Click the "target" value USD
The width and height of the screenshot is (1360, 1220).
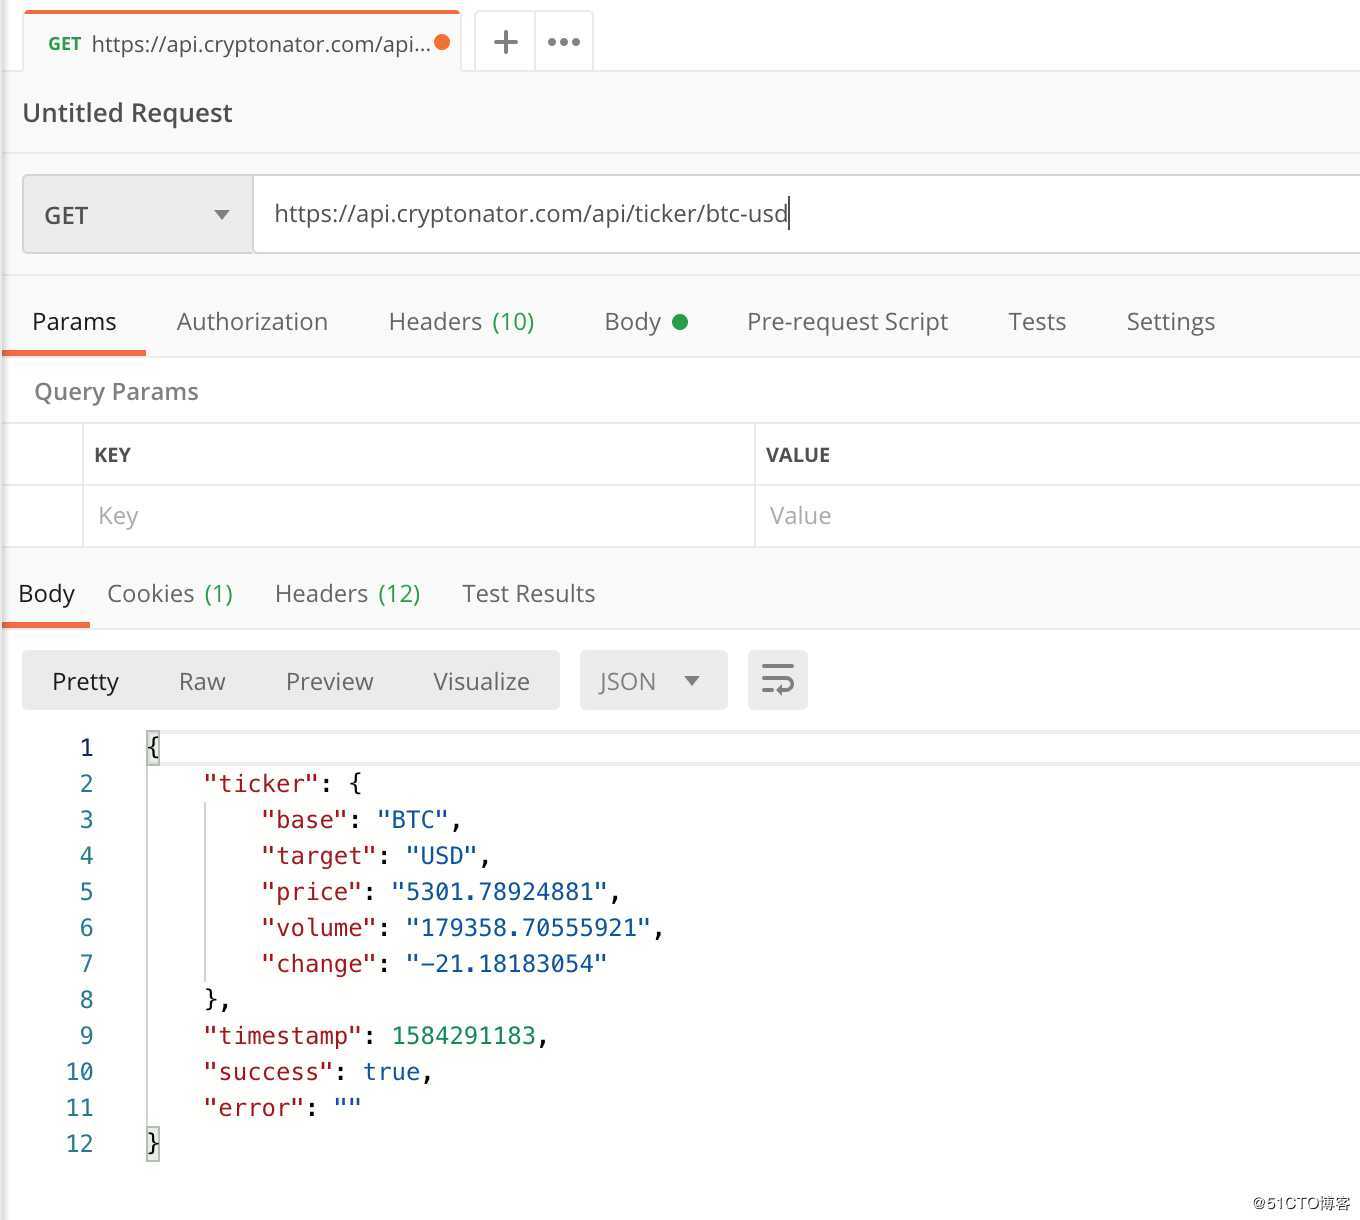(441, 856)
